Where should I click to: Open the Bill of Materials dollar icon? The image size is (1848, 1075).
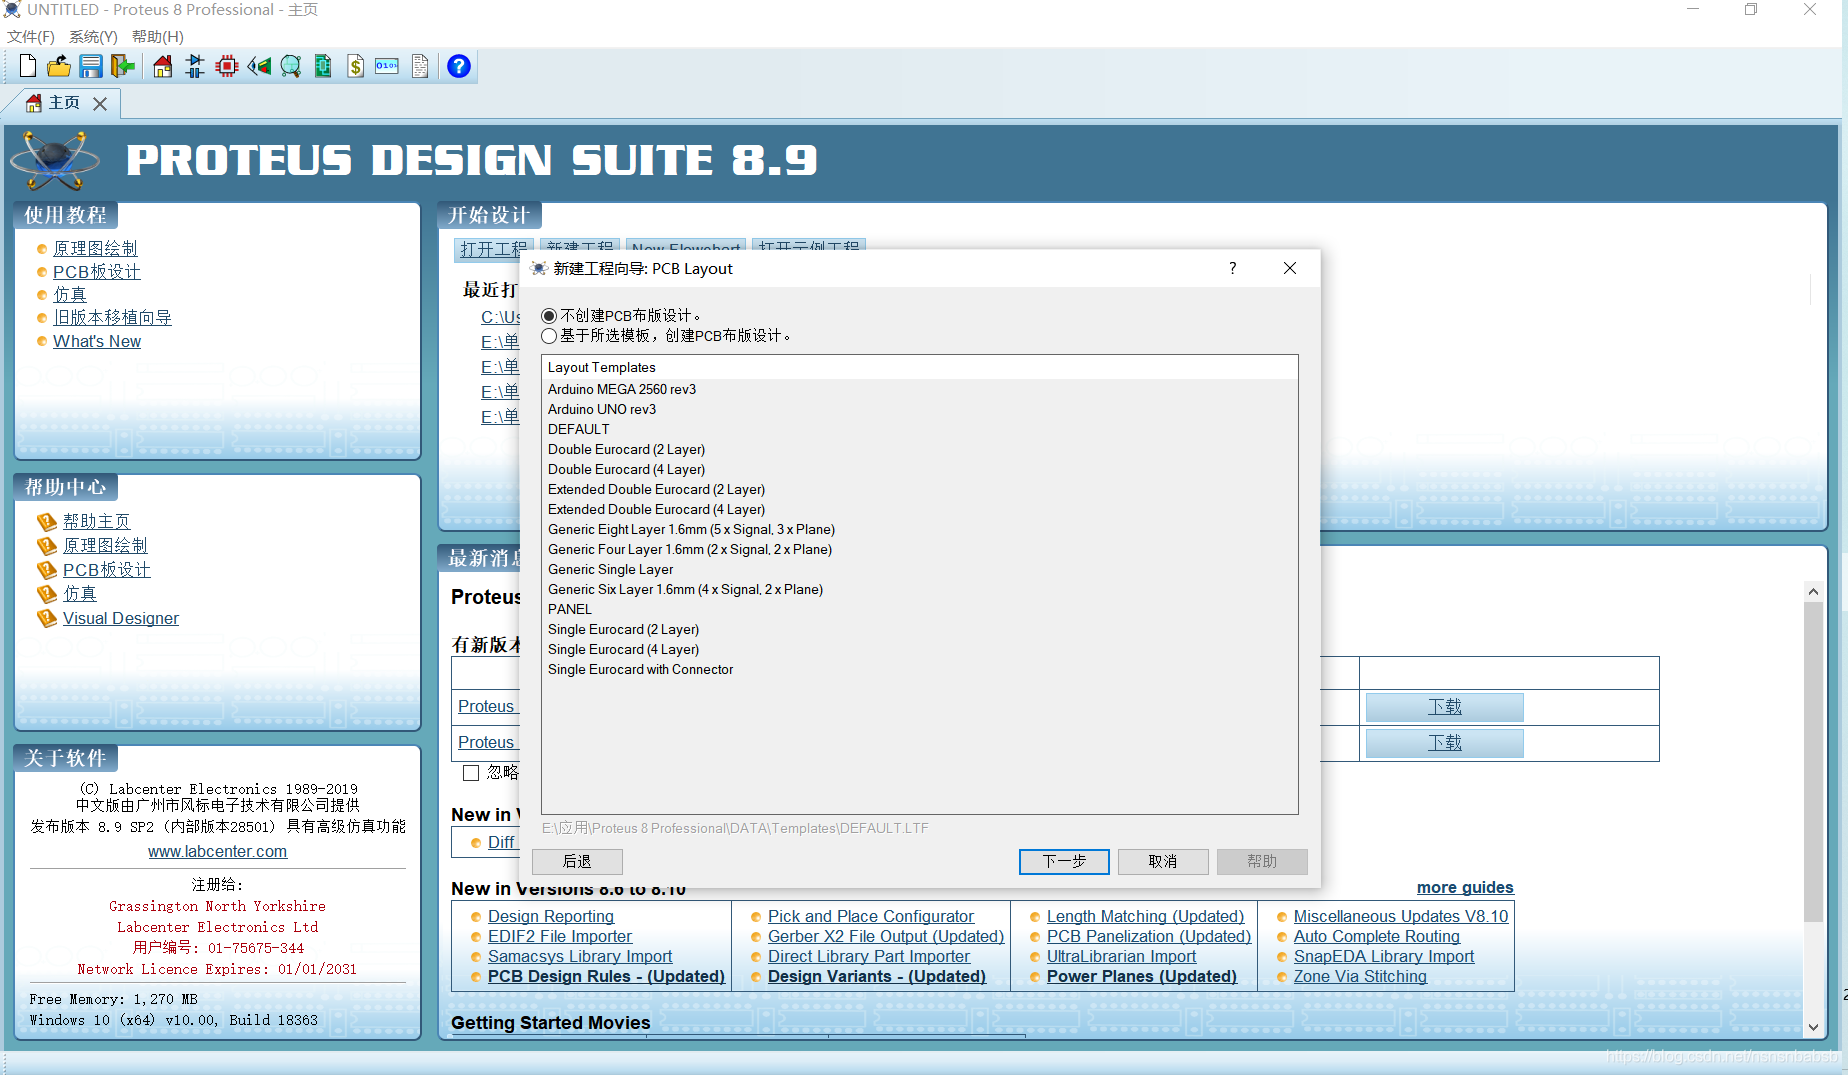[x=355, y=66]
